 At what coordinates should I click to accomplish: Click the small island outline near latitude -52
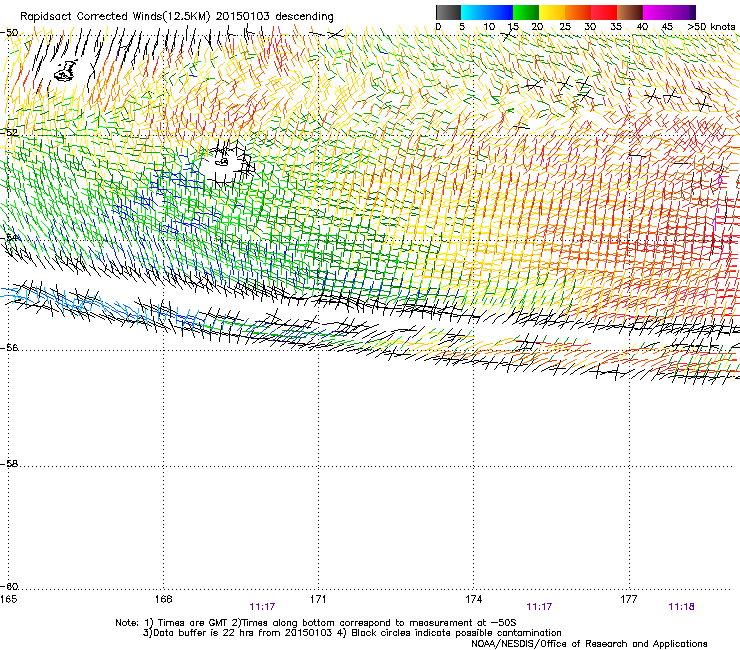point(221,162)
